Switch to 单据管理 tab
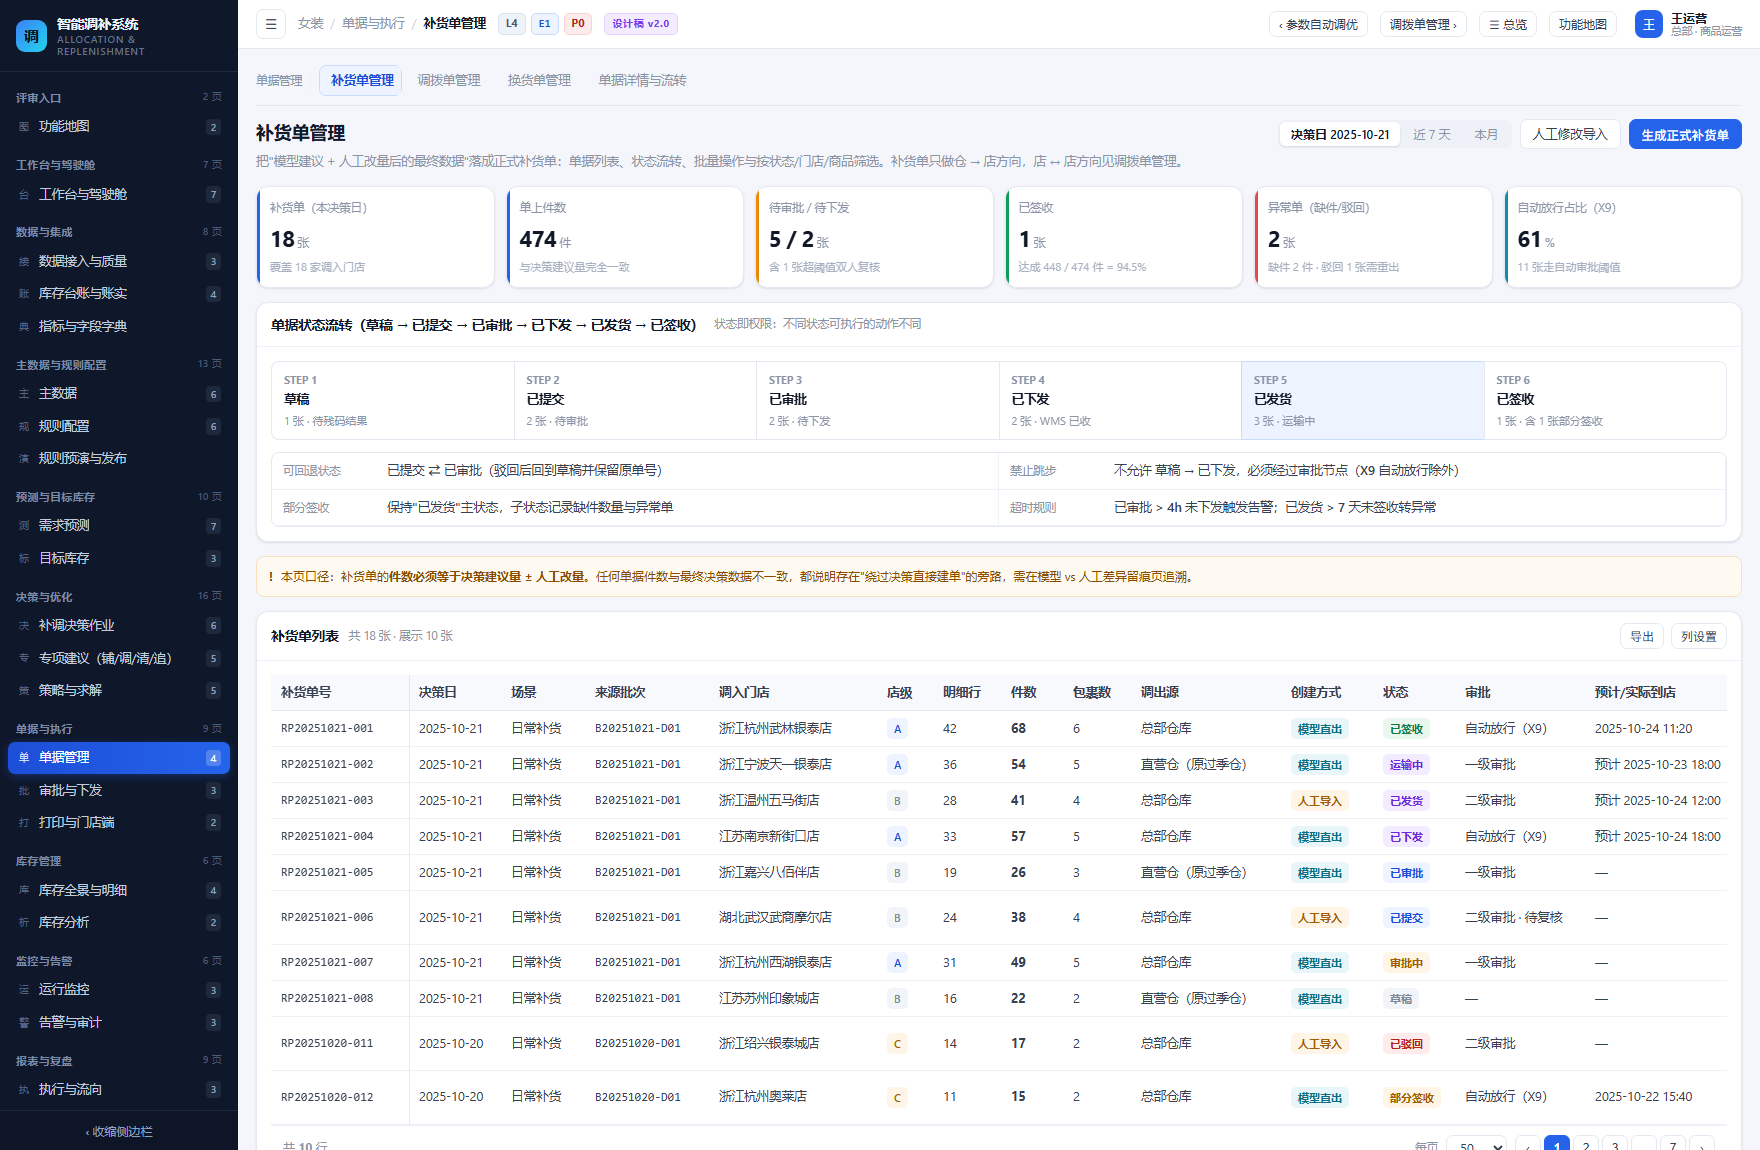This screenshot has width=1760, height=1150. click(279, 81)
